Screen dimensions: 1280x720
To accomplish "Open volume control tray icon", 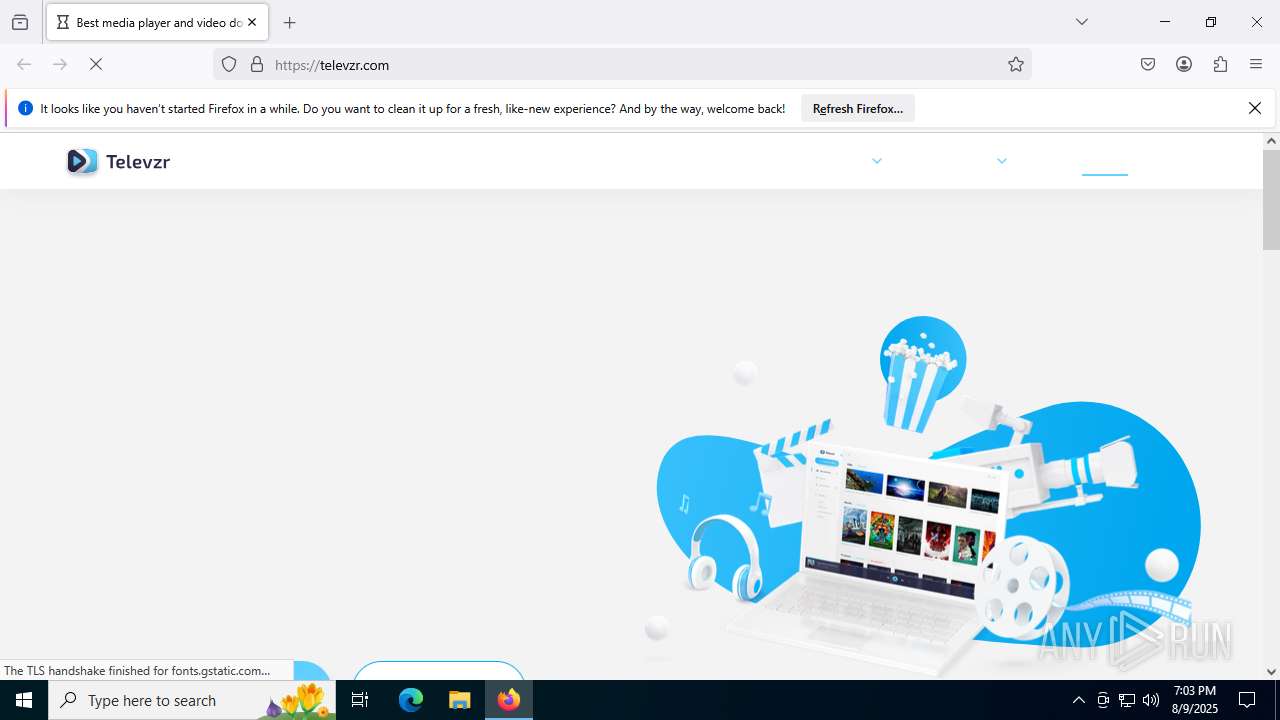I will 1151,700.
